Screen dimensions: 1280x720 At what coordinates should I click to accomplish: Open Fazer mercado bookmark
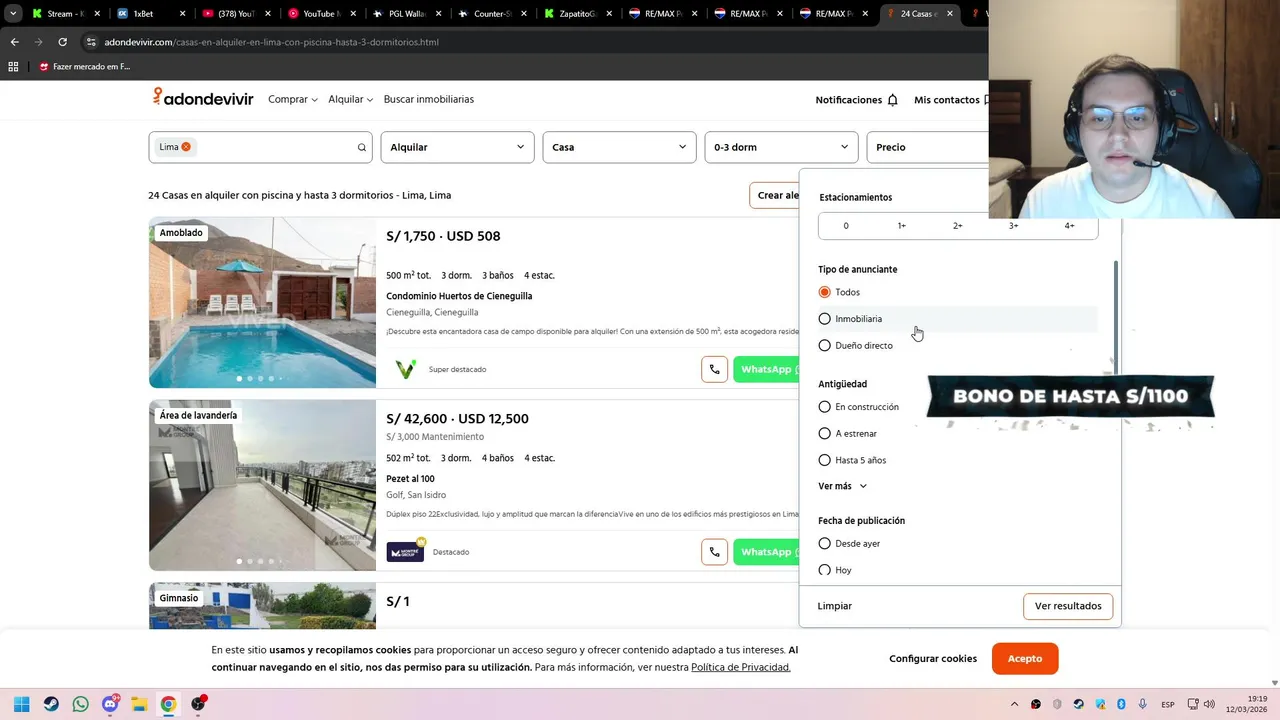[84, 67]
